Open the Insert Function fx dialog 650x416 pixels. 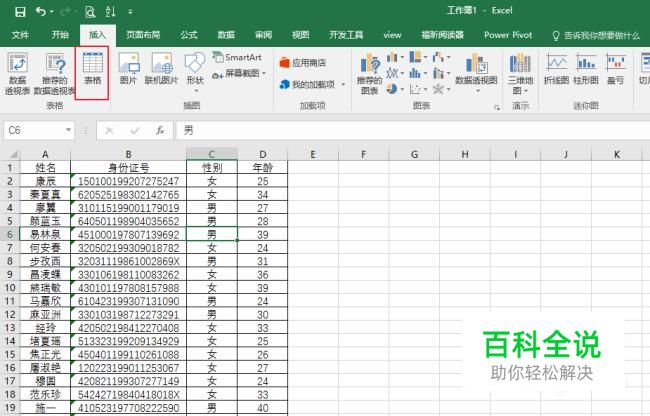[160, 131]
